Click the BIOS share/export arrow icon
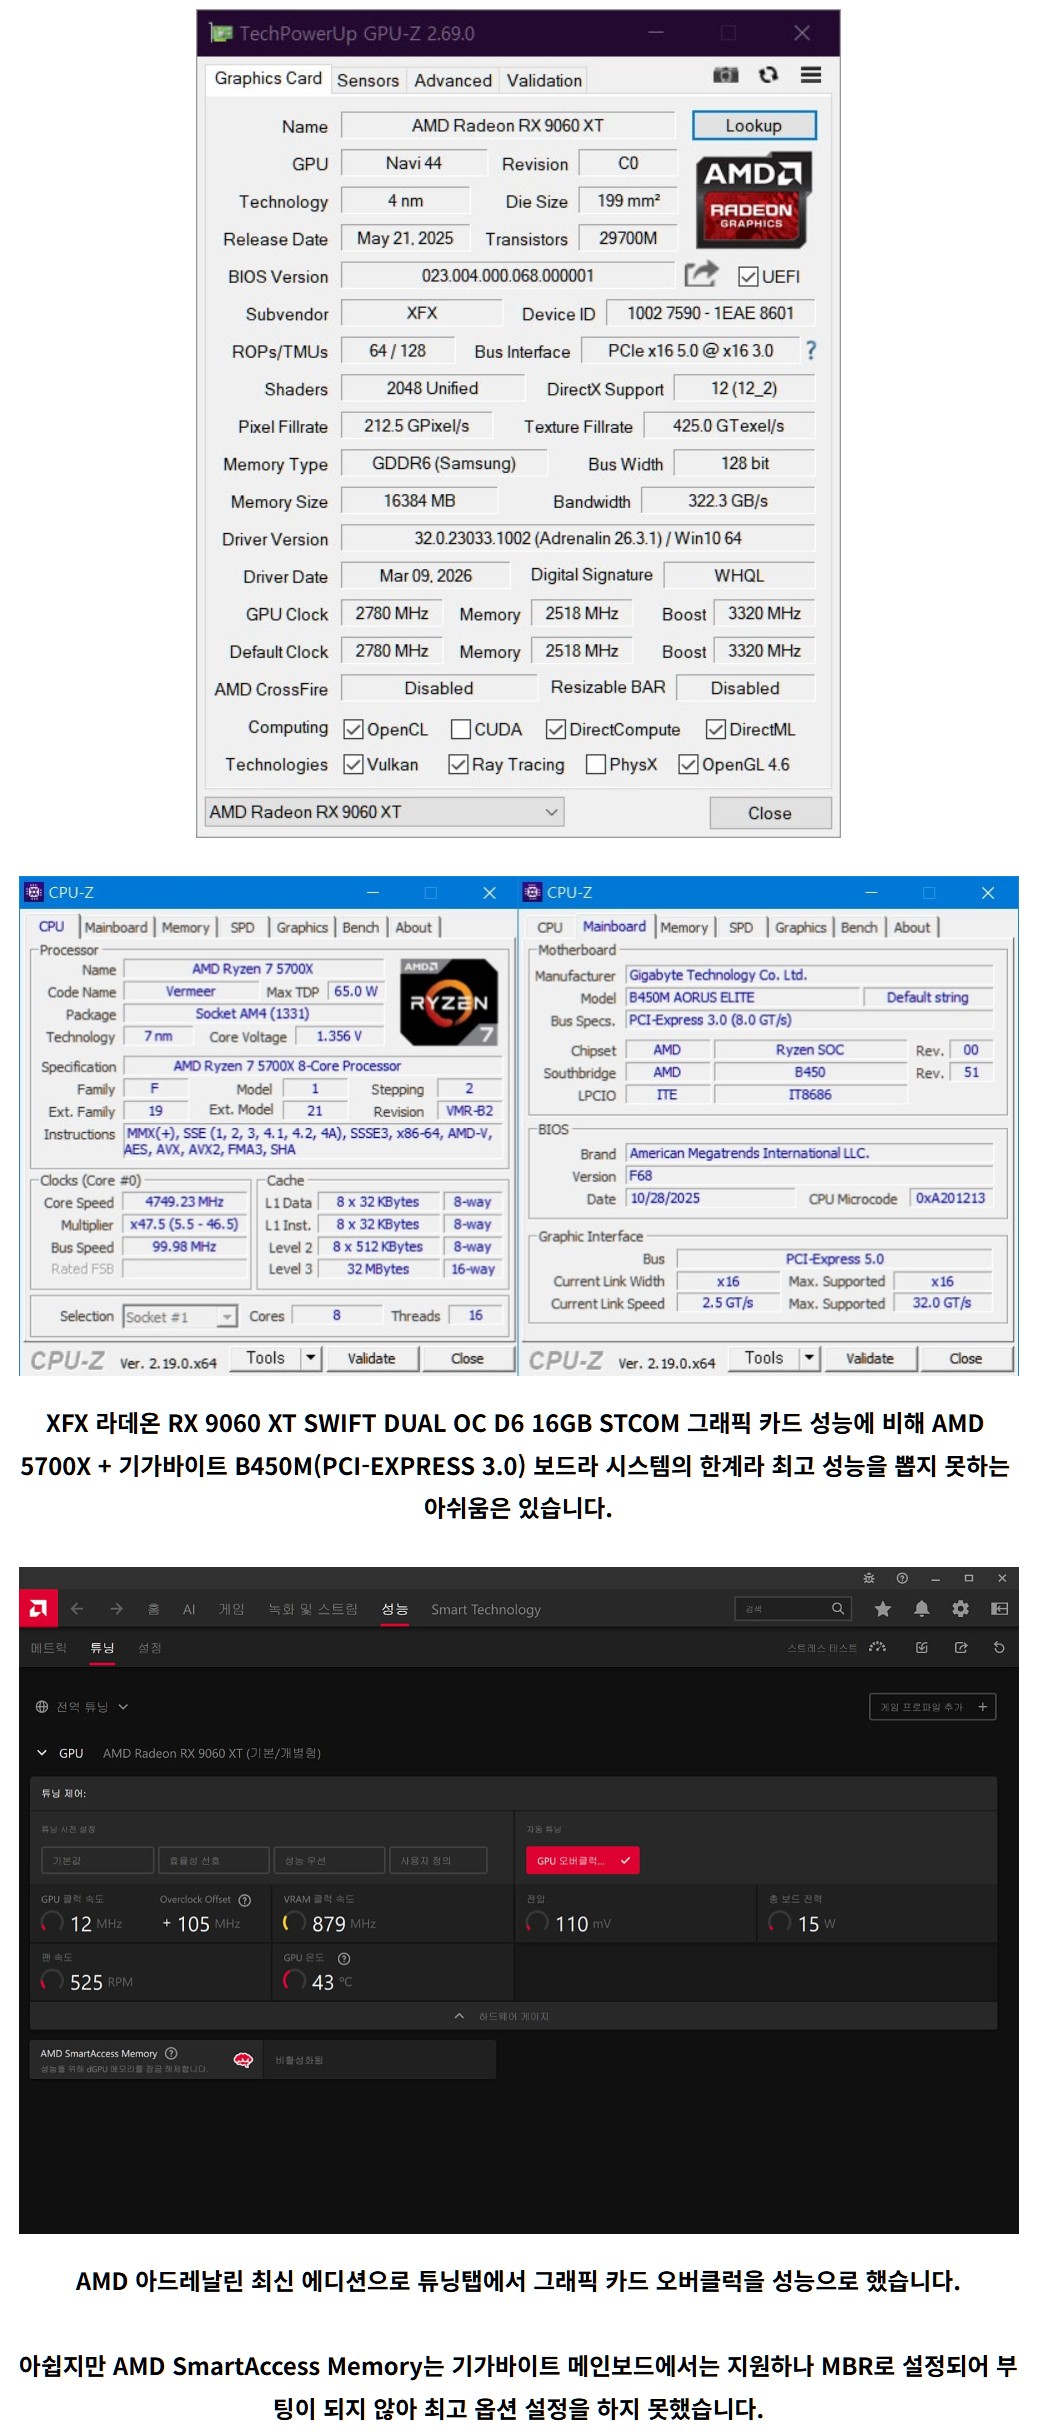This screenshot has height=2434, width=1040. [701, 274]
